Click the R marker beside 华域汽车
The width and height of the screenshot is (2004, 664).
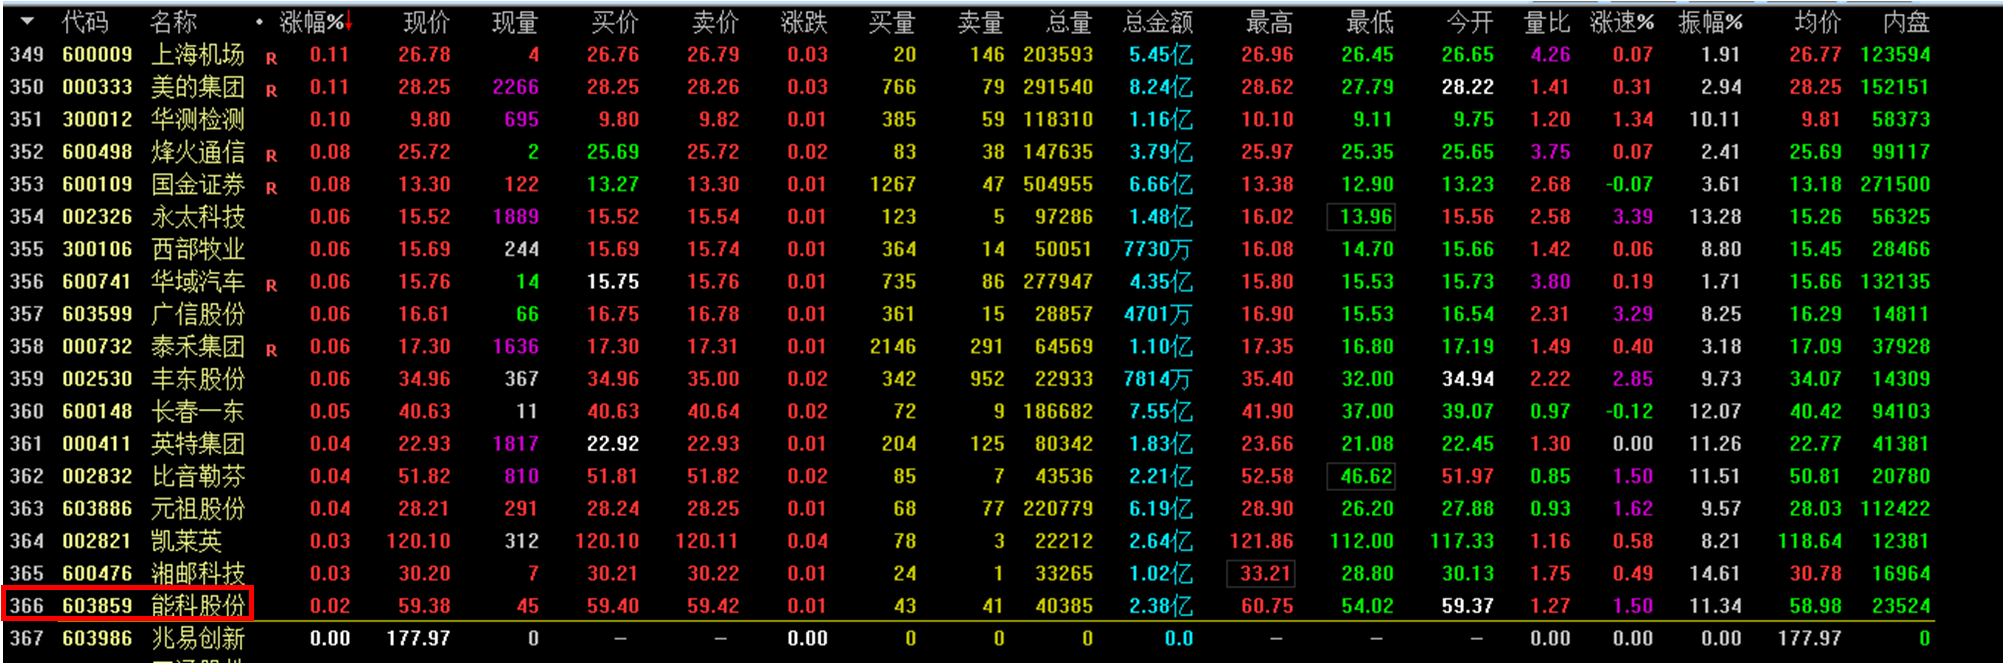point(271,286)
